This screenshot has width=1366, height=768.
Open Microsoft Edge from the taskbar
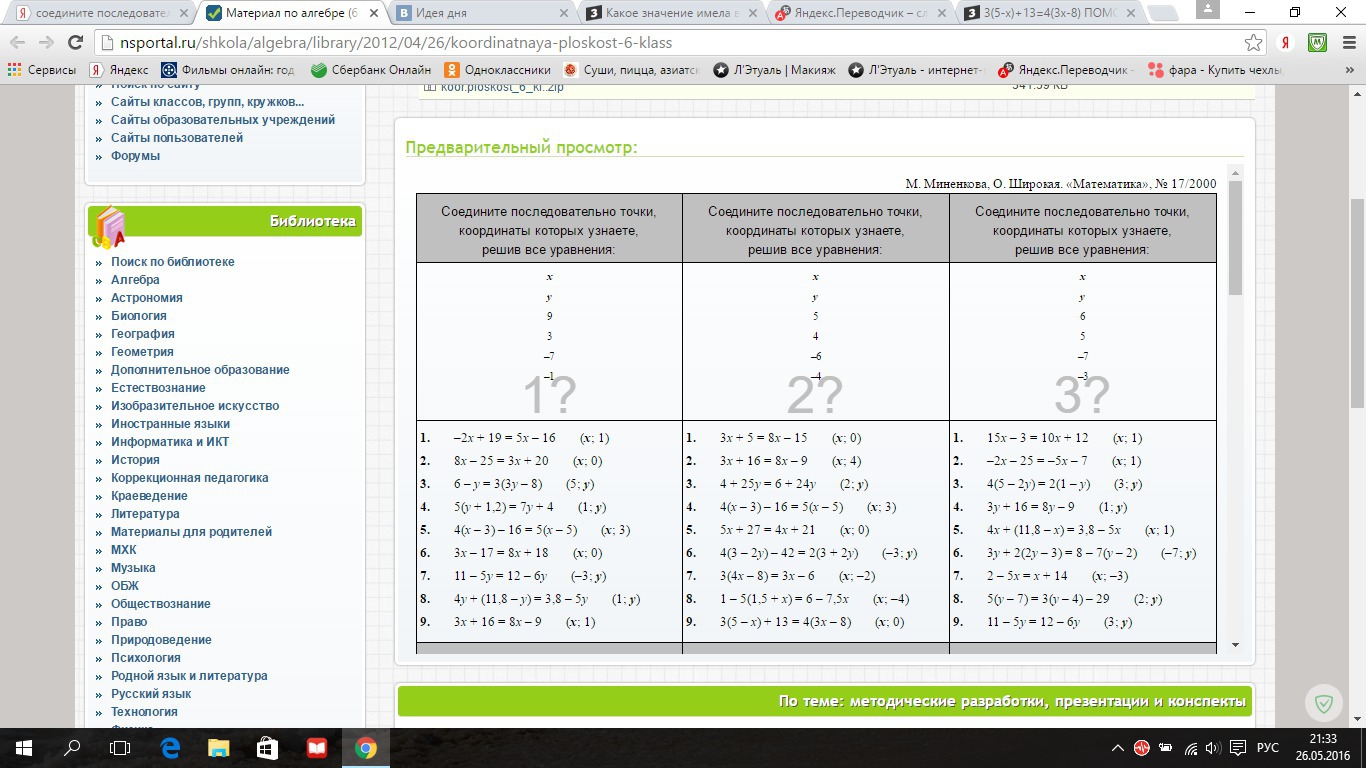click(170, 748)
